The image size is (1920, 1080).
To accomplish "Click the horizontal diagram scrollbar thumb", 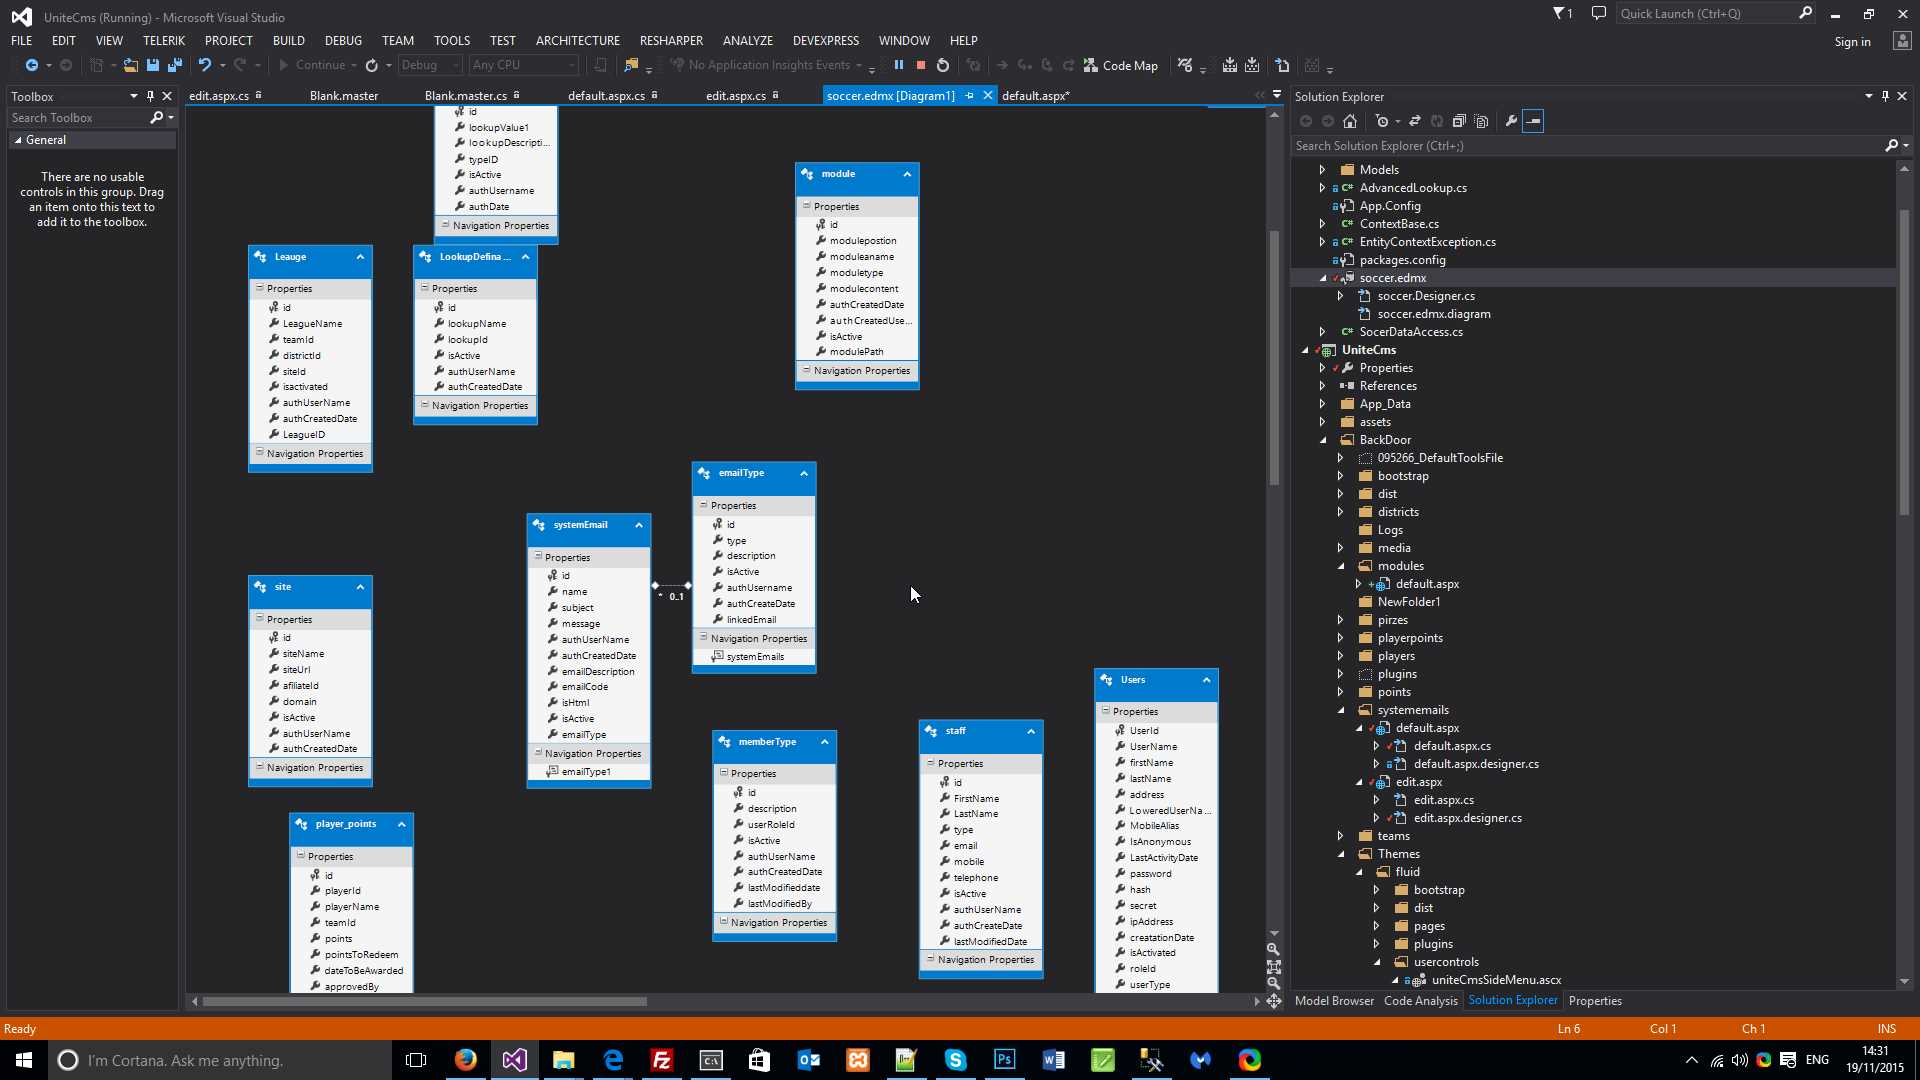I will (425, 1001).
